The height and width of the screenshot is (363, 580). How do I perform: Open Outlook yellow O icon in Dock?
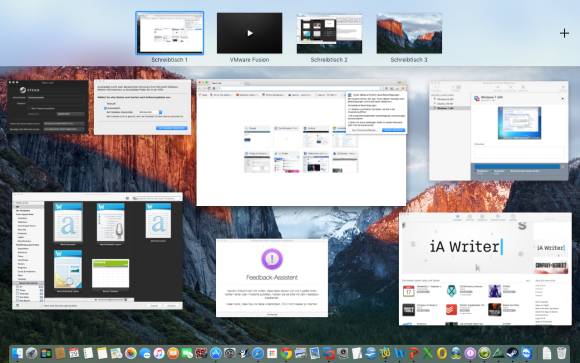tap(442, 353)
